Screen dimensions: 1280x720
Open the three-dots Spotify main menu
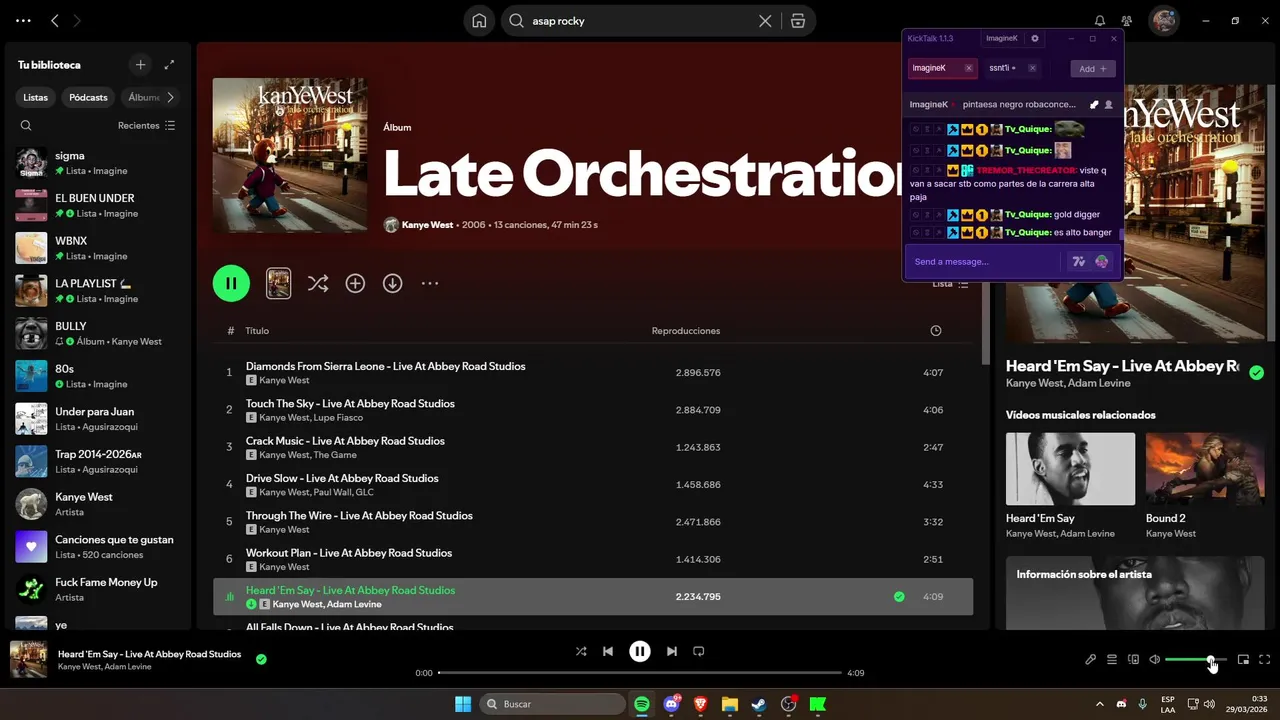pos(23,21)
